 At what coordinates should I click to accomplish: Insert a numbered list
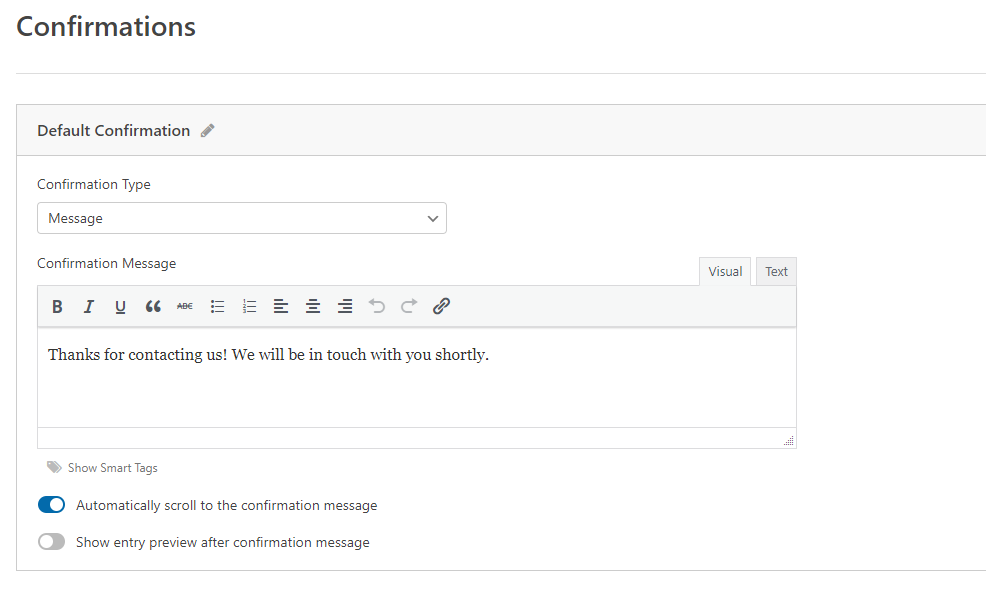(x=249, y=307)
